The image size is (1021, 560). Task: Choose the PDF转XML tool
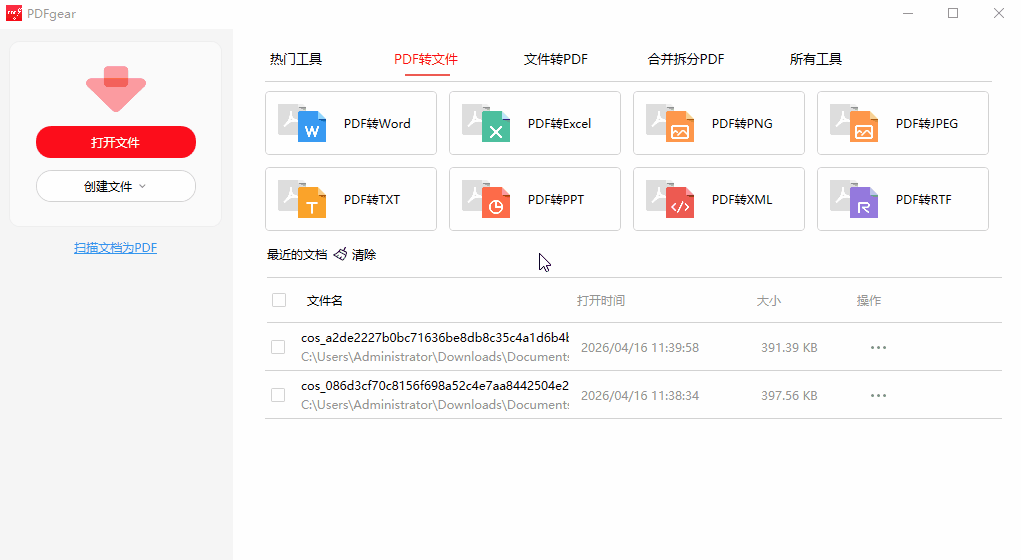pos(719,199)
